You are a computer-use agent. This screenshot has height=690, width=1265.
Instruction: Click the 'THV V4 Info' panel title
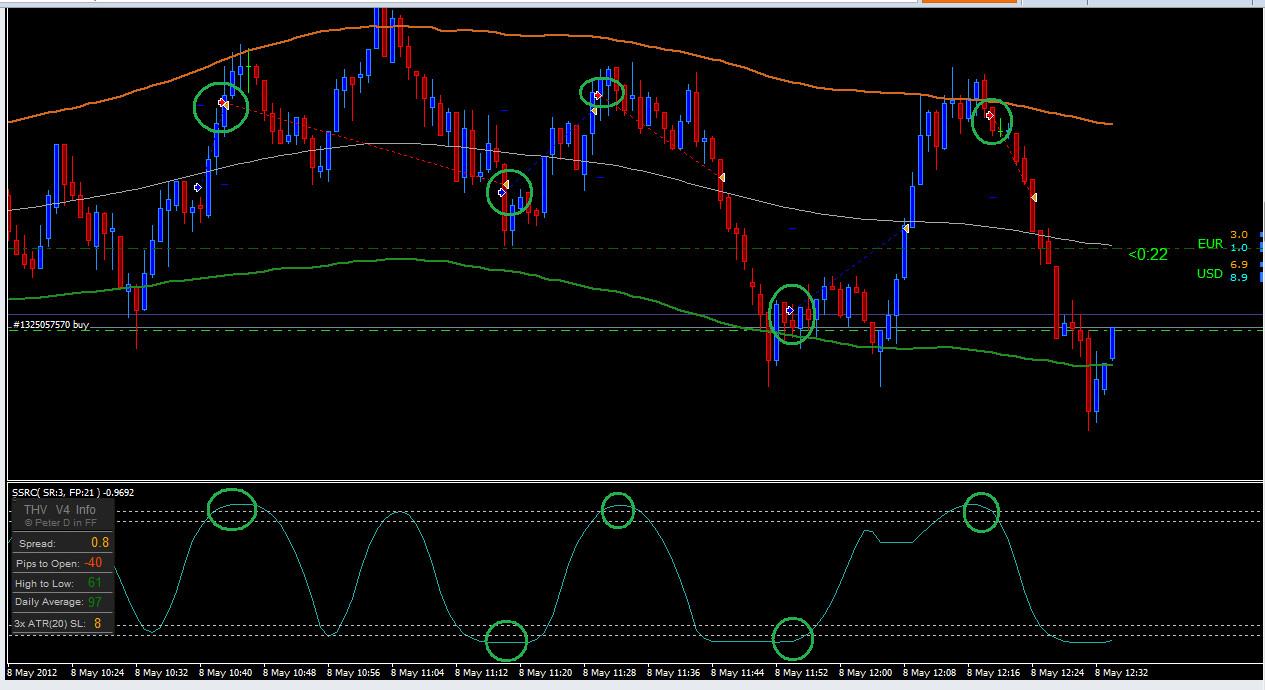click(60, 510)
